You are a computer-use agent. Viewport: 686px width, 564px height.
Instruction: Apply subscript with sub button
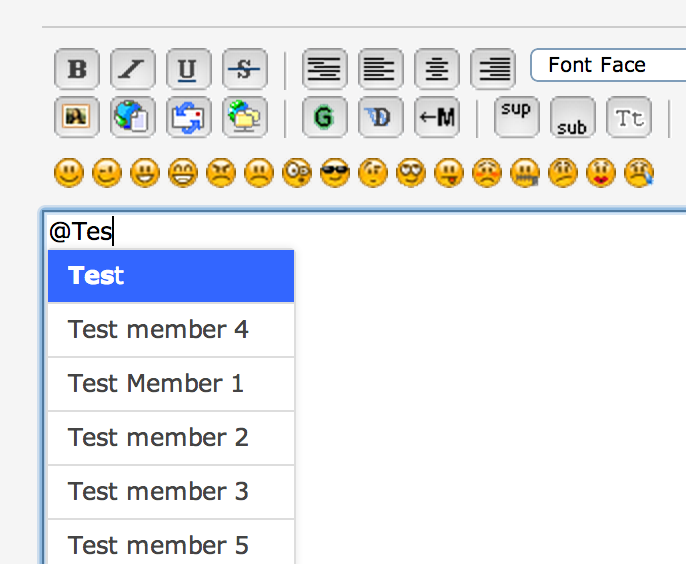(573, 117)
